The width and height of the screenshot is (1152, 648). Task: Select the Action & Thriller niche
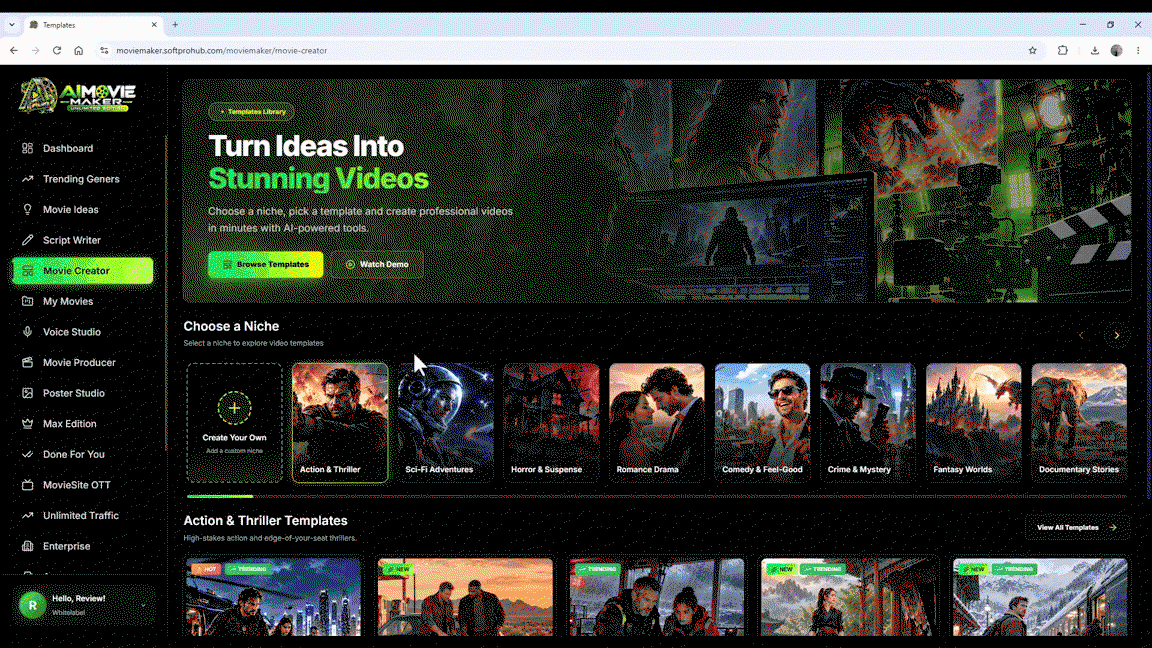(x=340, y=422)
